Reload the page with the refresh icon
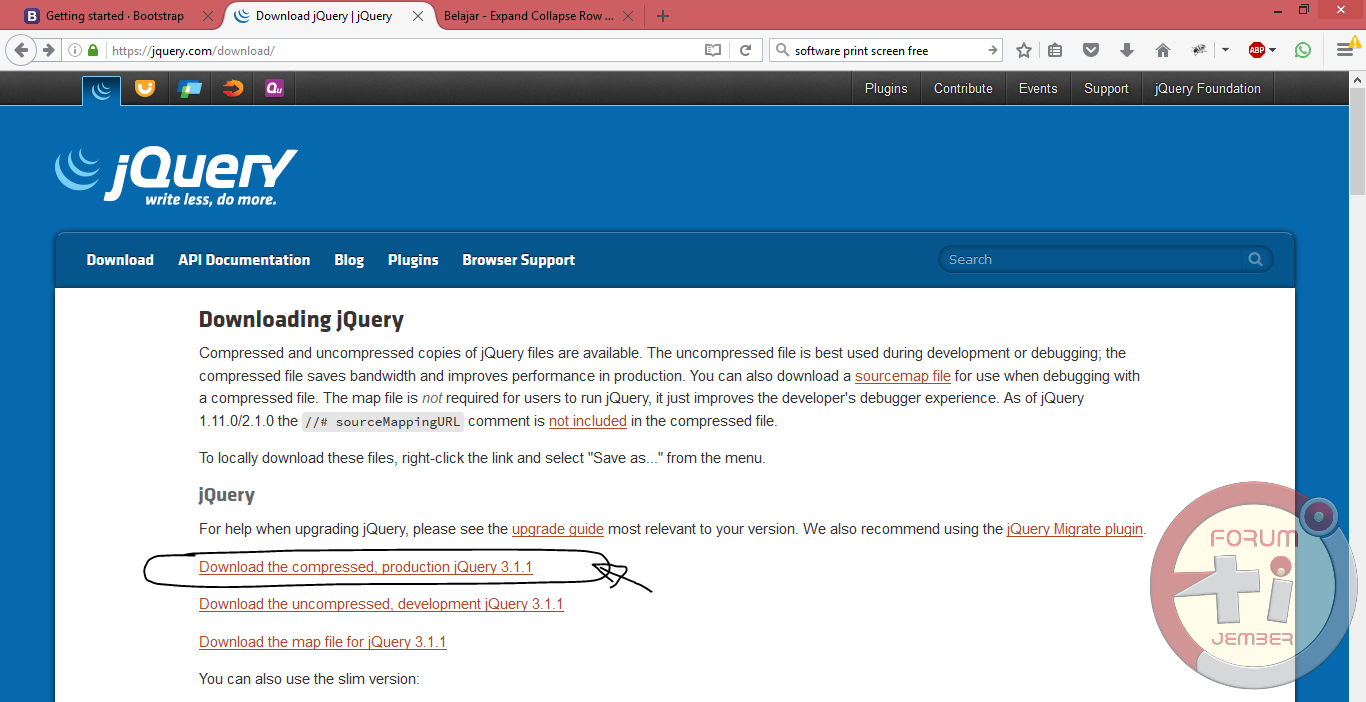 [x=745, y=50]
